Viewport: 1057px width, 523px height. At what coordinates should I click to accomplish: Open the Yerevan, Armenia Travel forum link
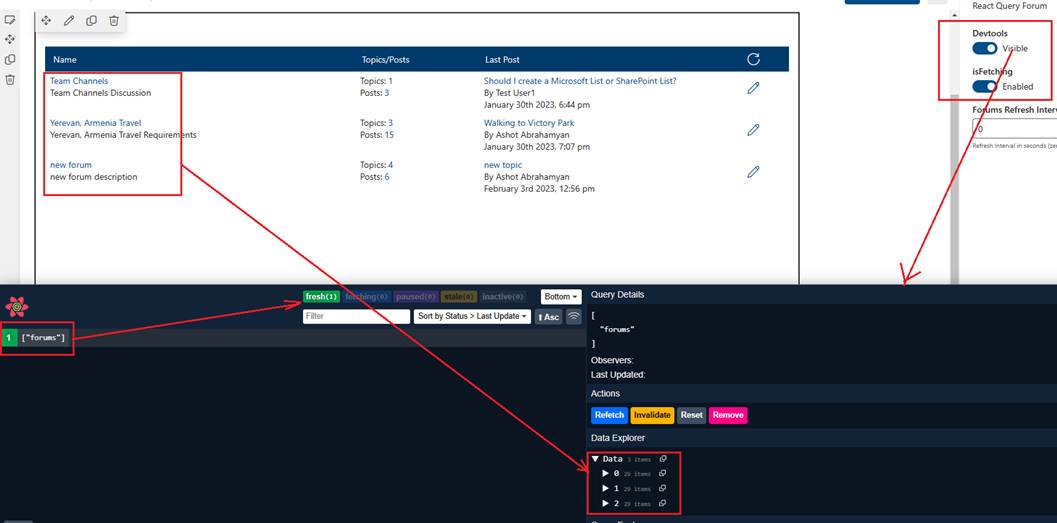95,123
